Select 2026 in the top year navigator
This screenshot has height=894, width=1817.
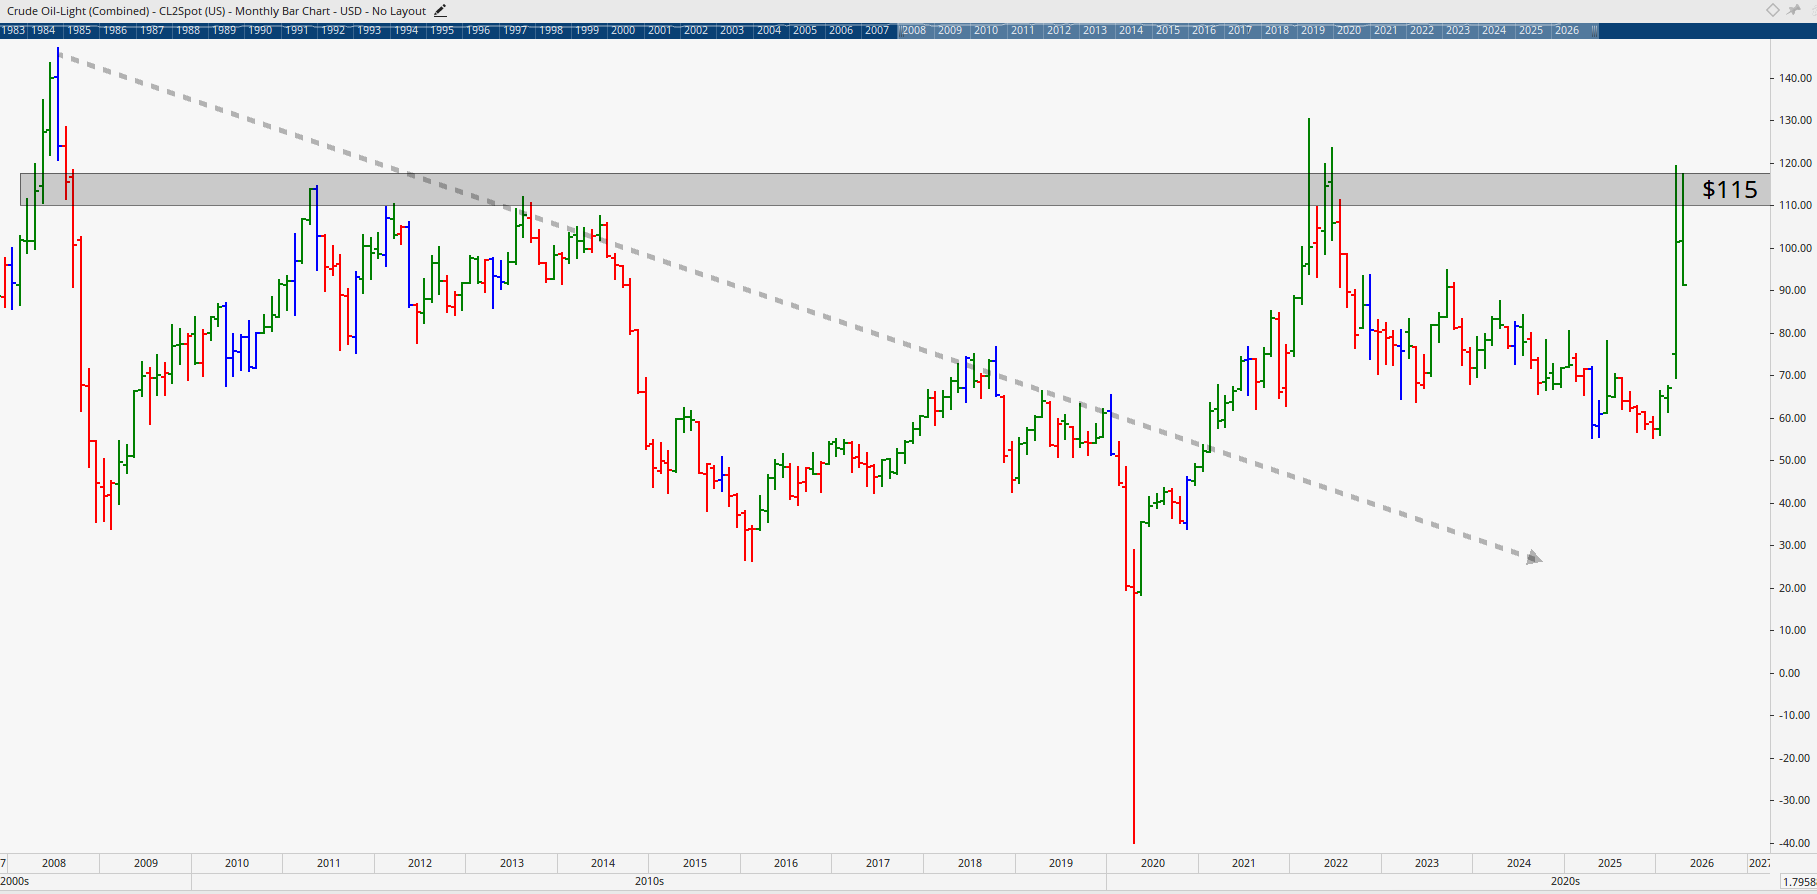click(x=1567, y=31)
